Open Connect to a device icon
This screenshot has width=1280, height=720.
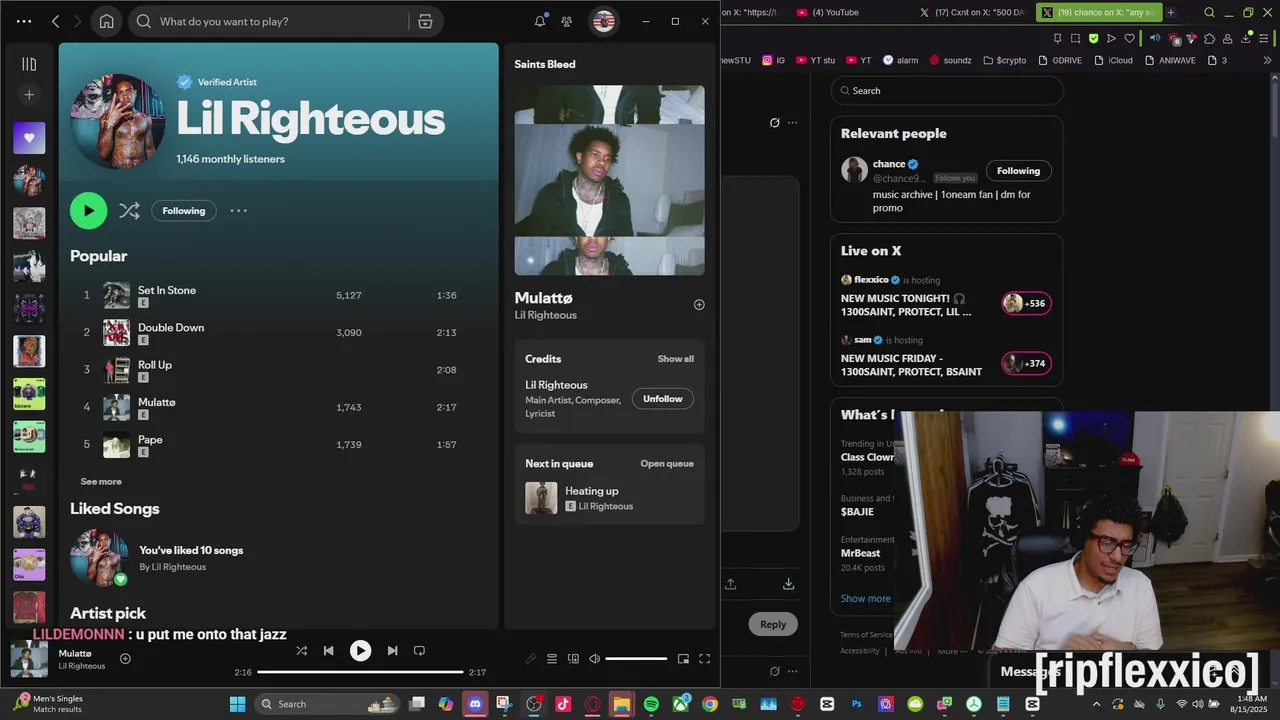[573, 659]
